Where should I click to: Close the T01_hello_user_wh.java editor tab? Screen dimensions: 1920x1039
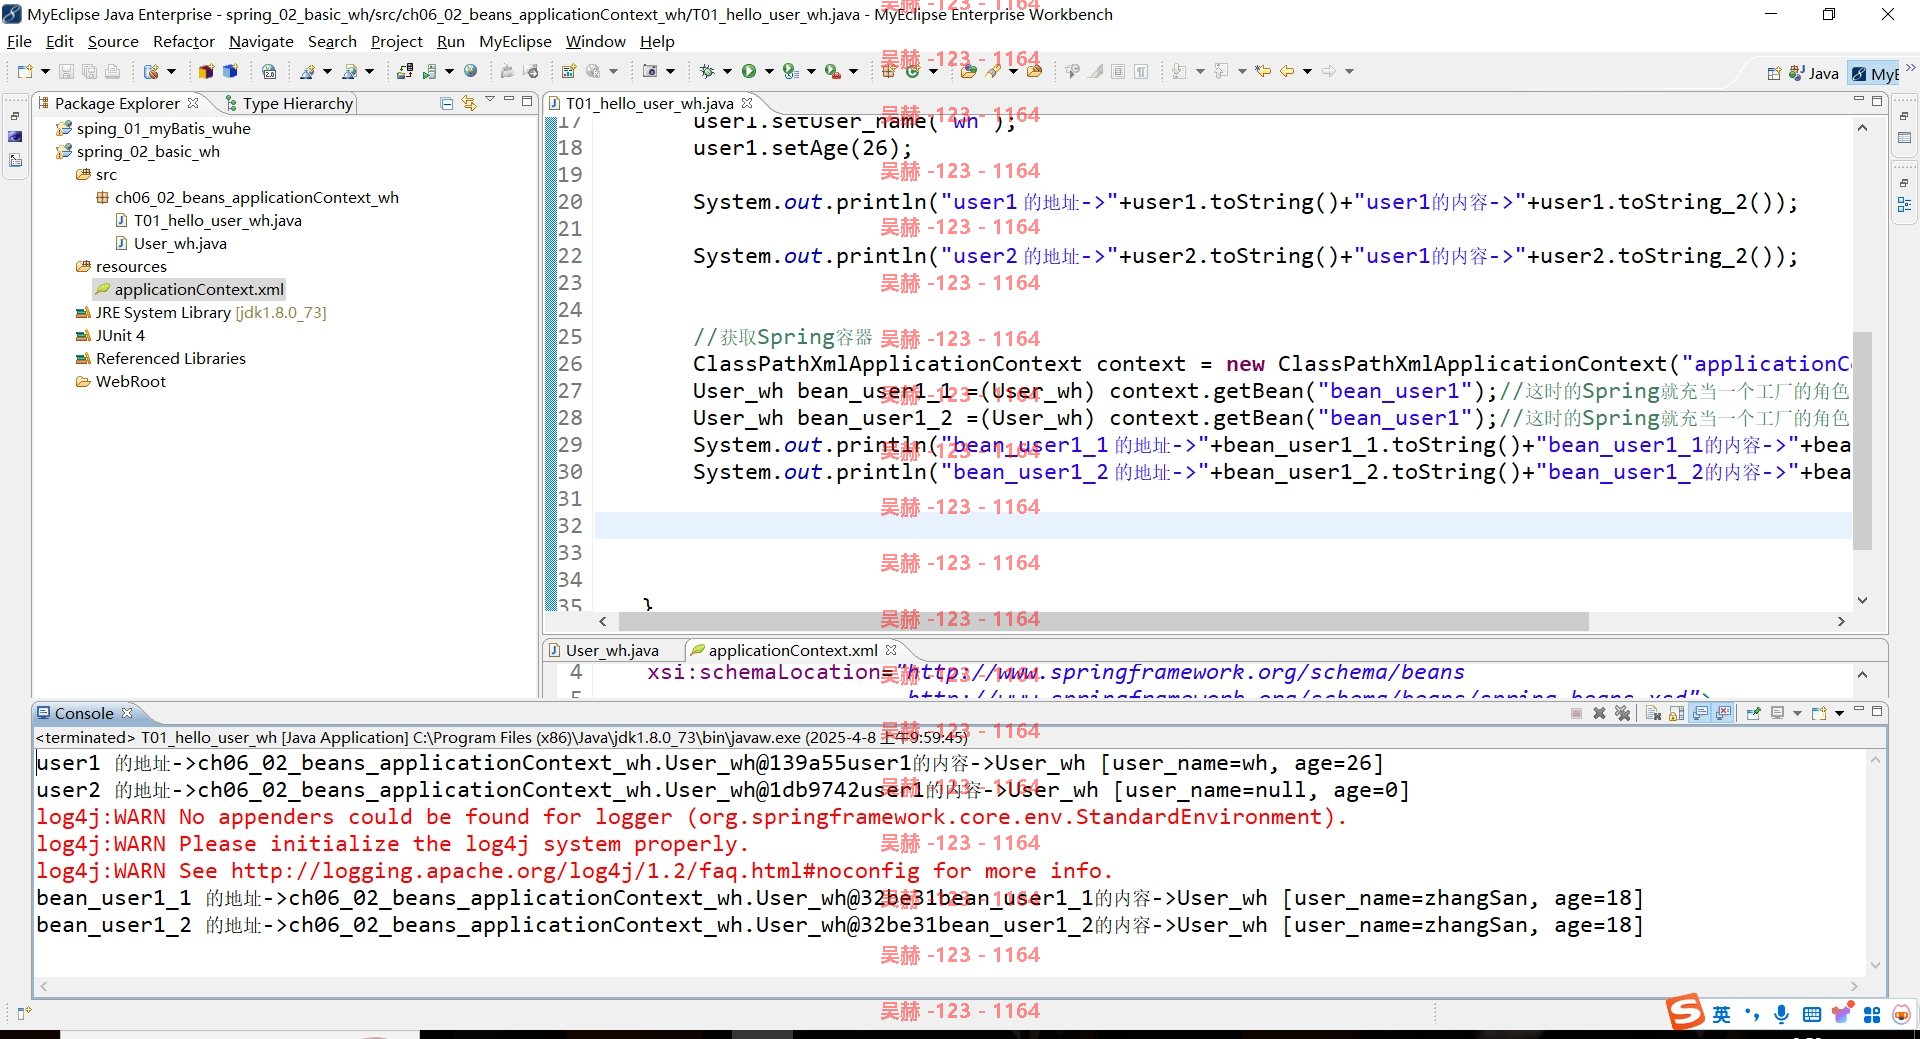[747, 103]
